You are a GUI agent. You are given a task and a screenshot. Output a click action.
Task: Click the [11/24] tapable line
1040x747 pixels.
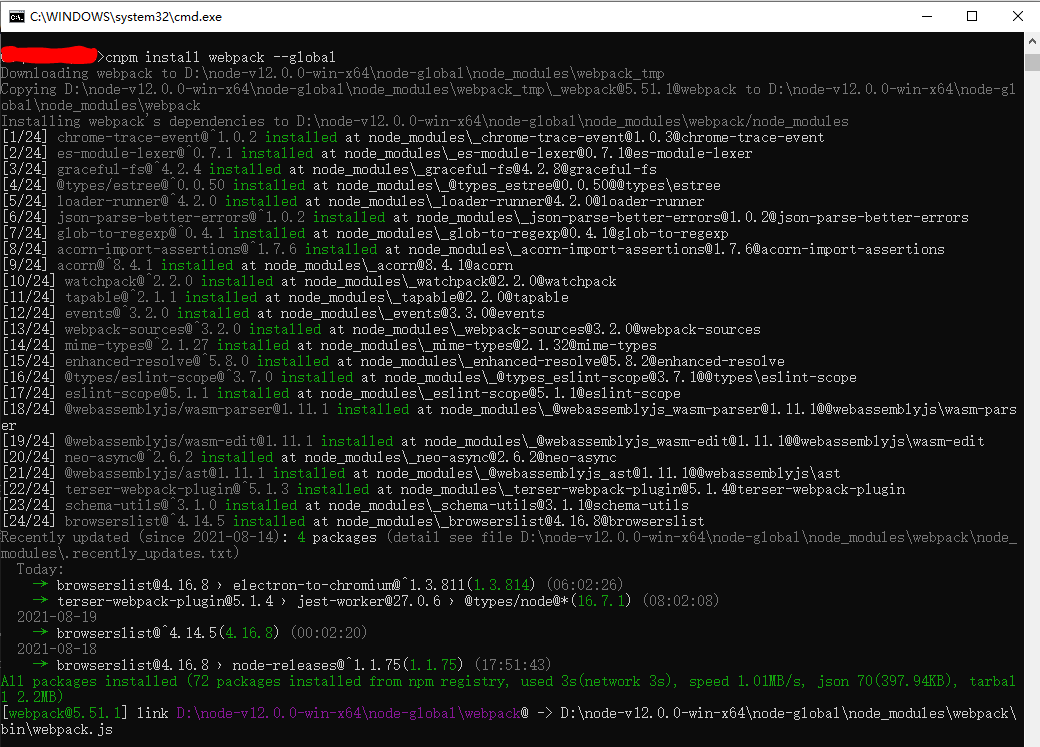285,297
